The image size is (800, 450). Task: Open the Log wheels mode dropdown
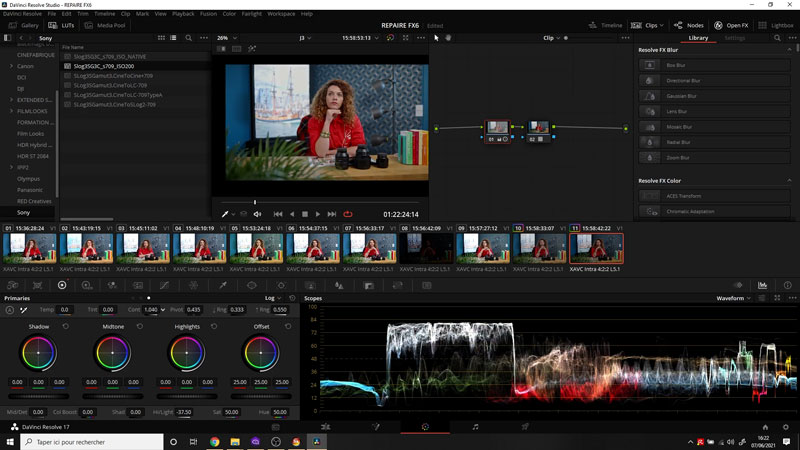click(x=273, y=298)
